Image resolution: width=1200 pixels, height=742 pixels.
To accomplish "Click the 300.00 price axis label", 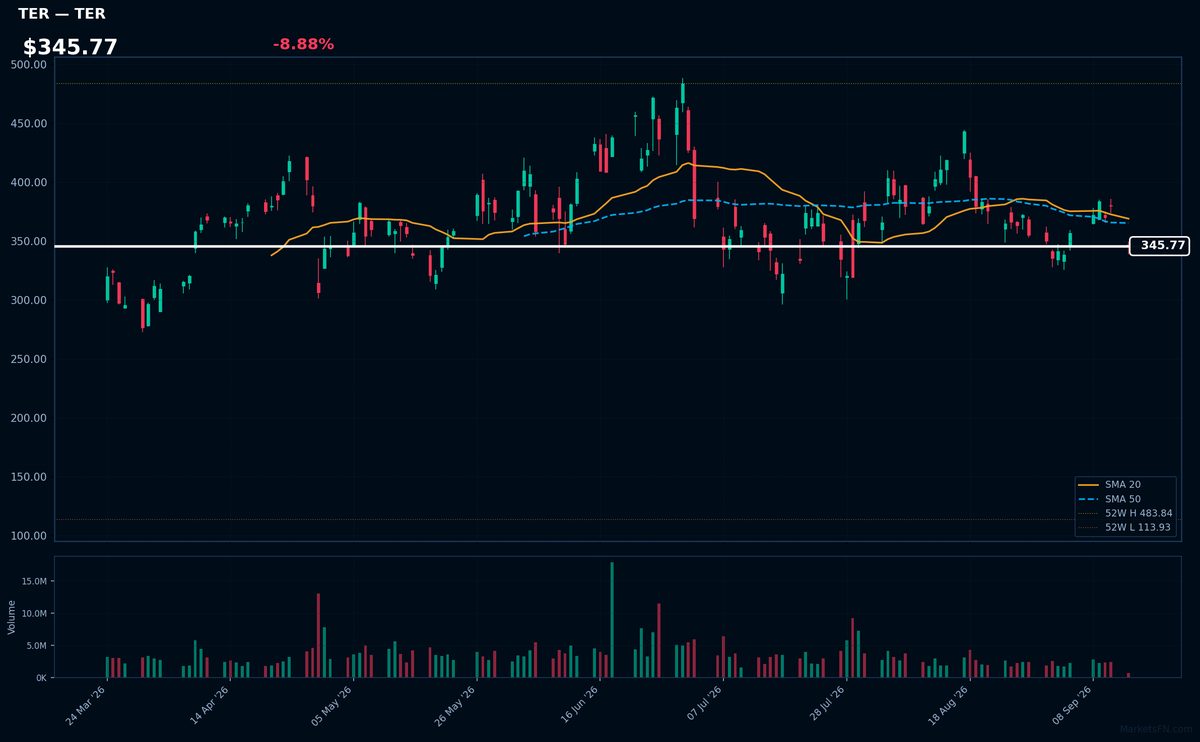I will pos(28,300).
